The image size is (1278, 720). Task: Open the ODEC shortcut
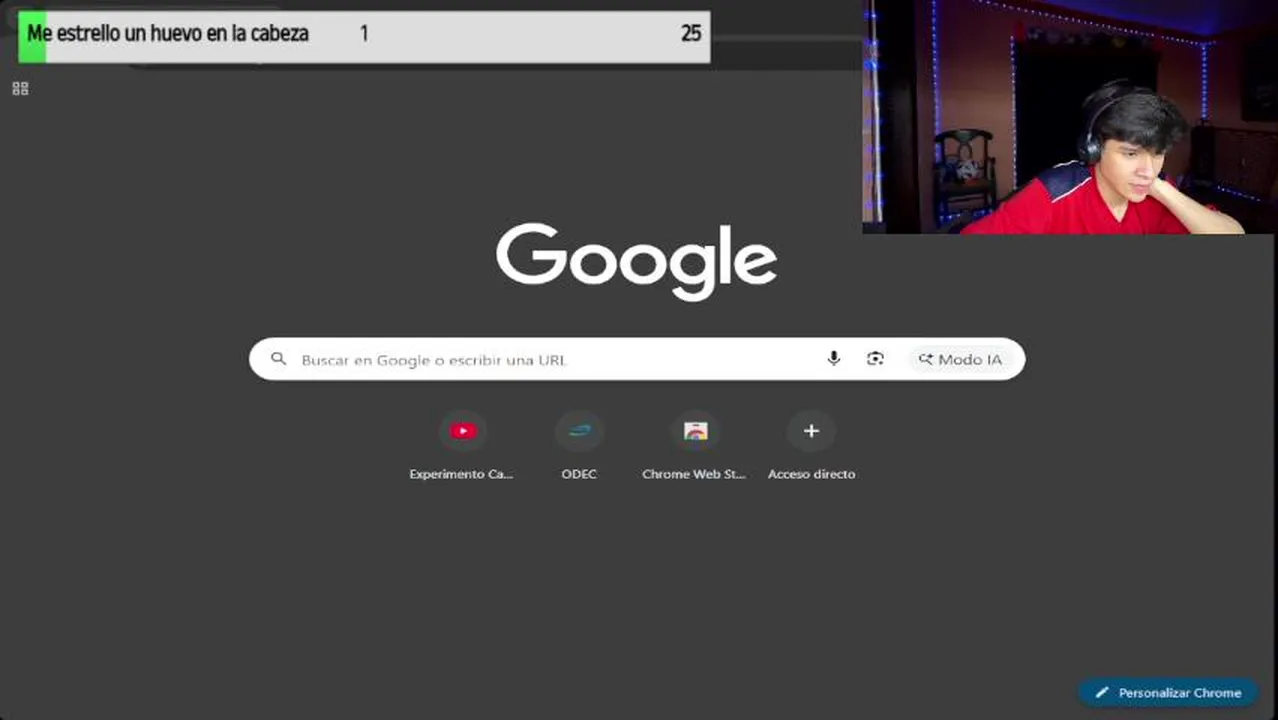pos(579,445)
